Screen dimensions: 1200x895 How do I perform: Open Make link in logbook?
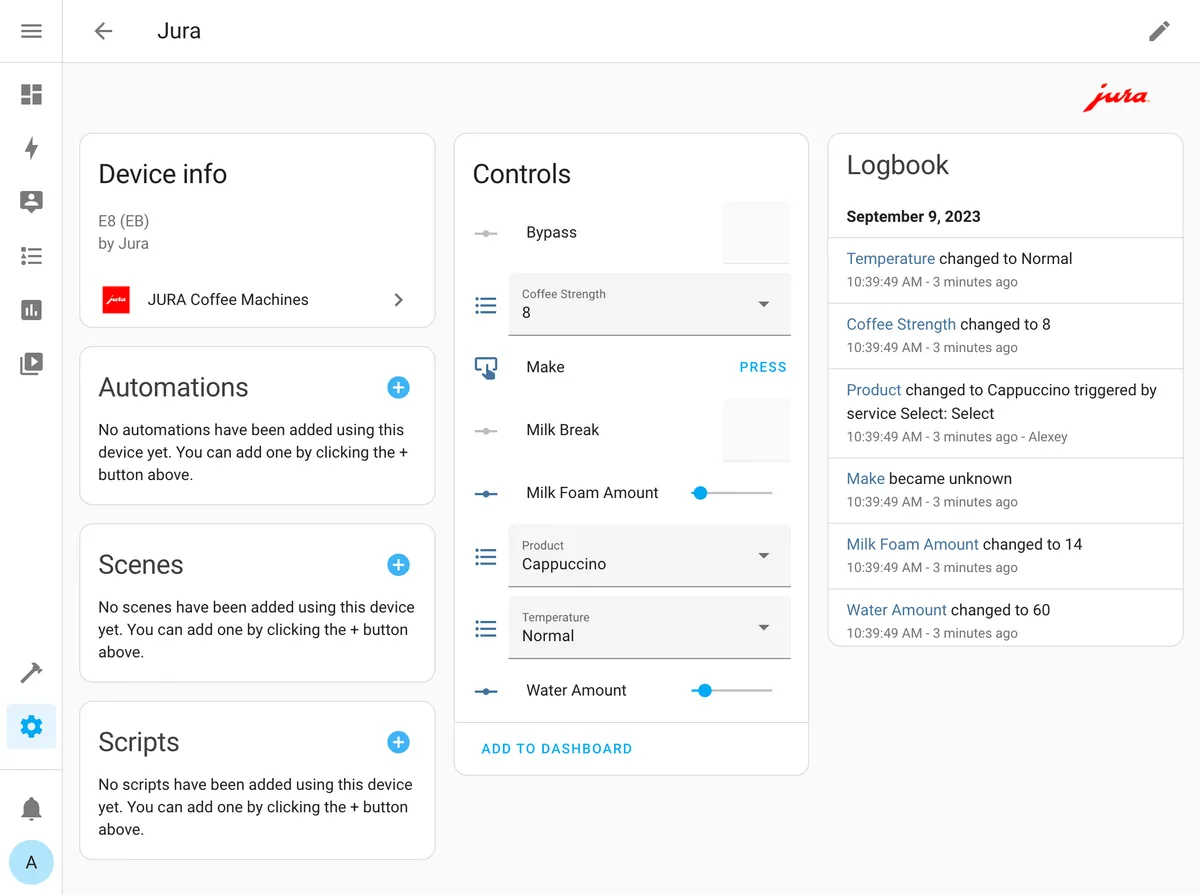point(866,478)
